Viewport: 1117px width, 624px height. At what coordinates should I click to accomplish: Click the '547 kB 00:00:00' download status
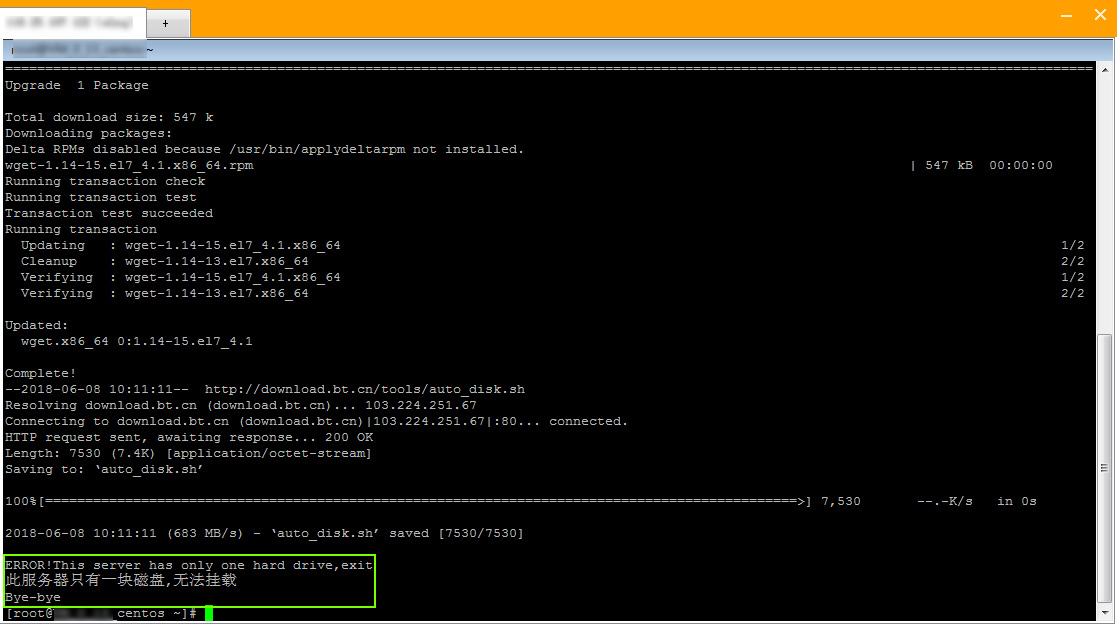[x=988, y=165]
